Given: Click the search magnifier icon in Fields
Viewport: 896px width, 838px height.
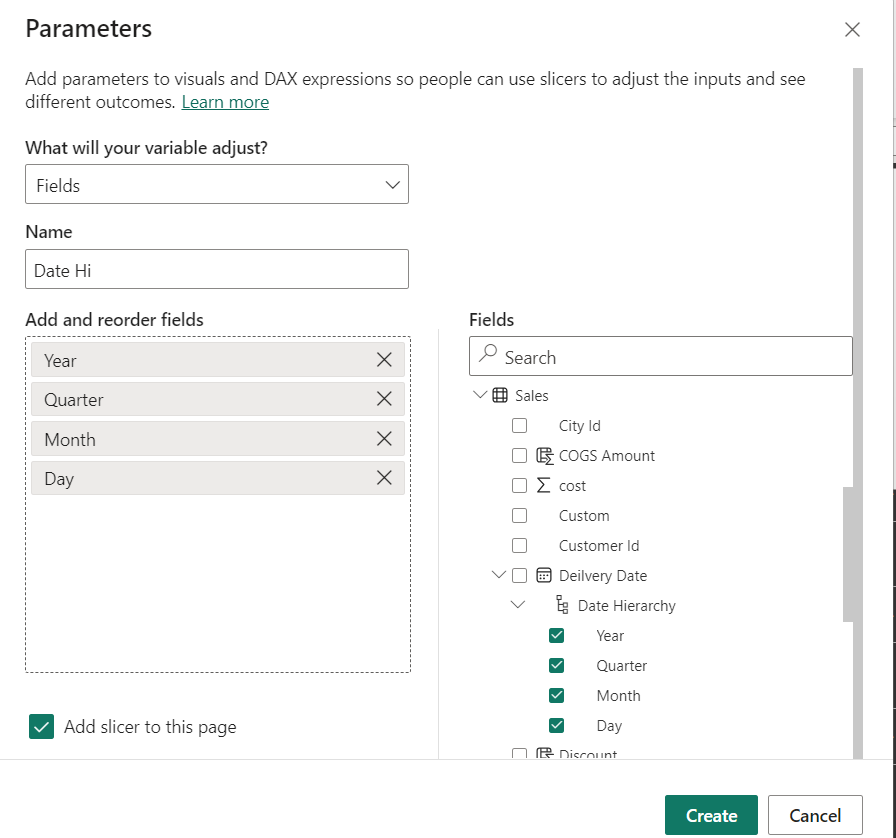Looking at the screenshot, I should (487, 354).
